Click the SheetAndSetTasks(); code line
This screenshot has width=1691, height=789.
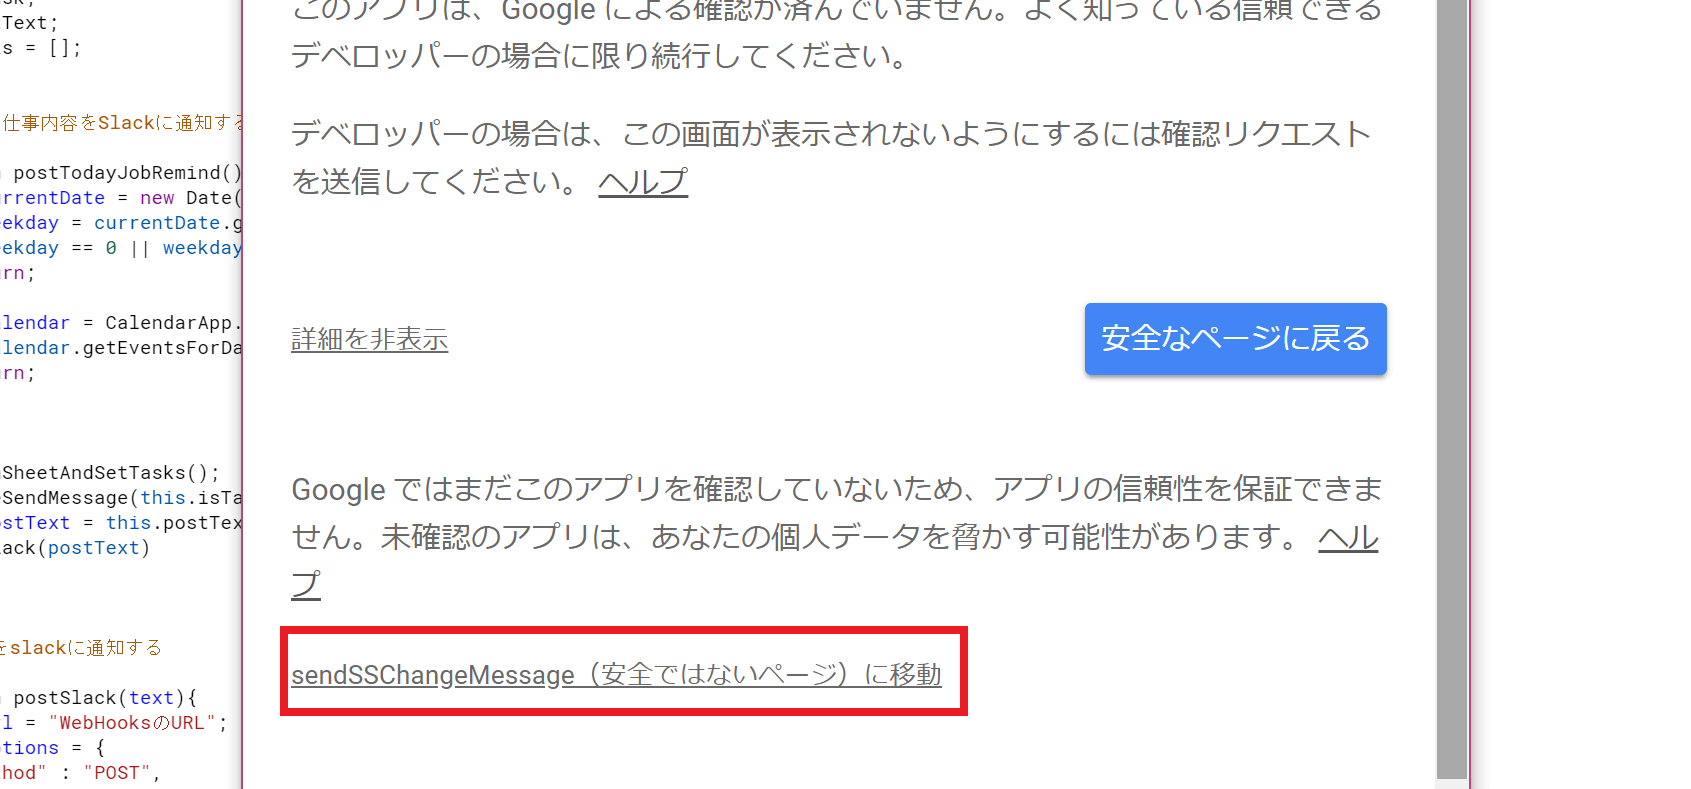tap(110, 473)
